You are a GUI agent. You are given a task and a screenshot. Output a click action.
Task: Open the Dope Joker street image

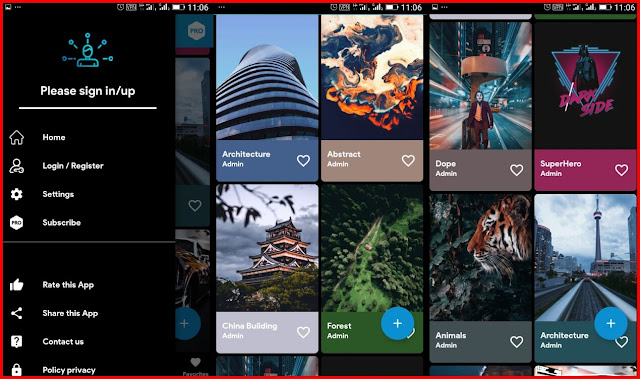tap(480, 86)
